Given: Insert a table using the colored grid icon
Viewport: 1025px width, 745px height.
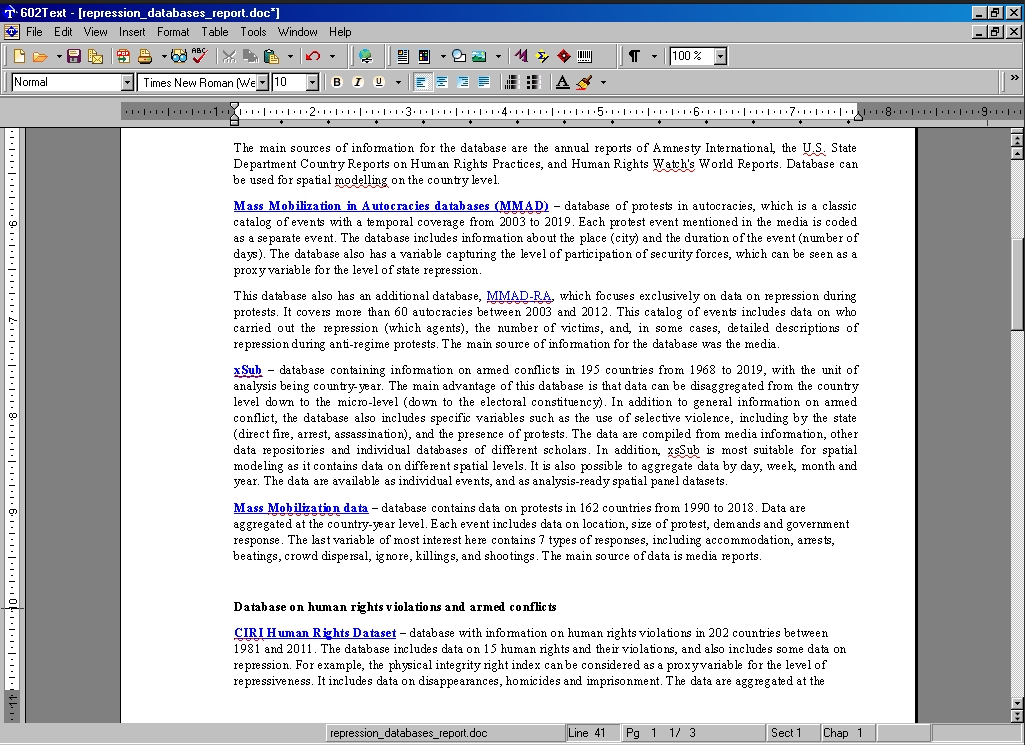Looking at the screenshot, I should tap(424, 56).
